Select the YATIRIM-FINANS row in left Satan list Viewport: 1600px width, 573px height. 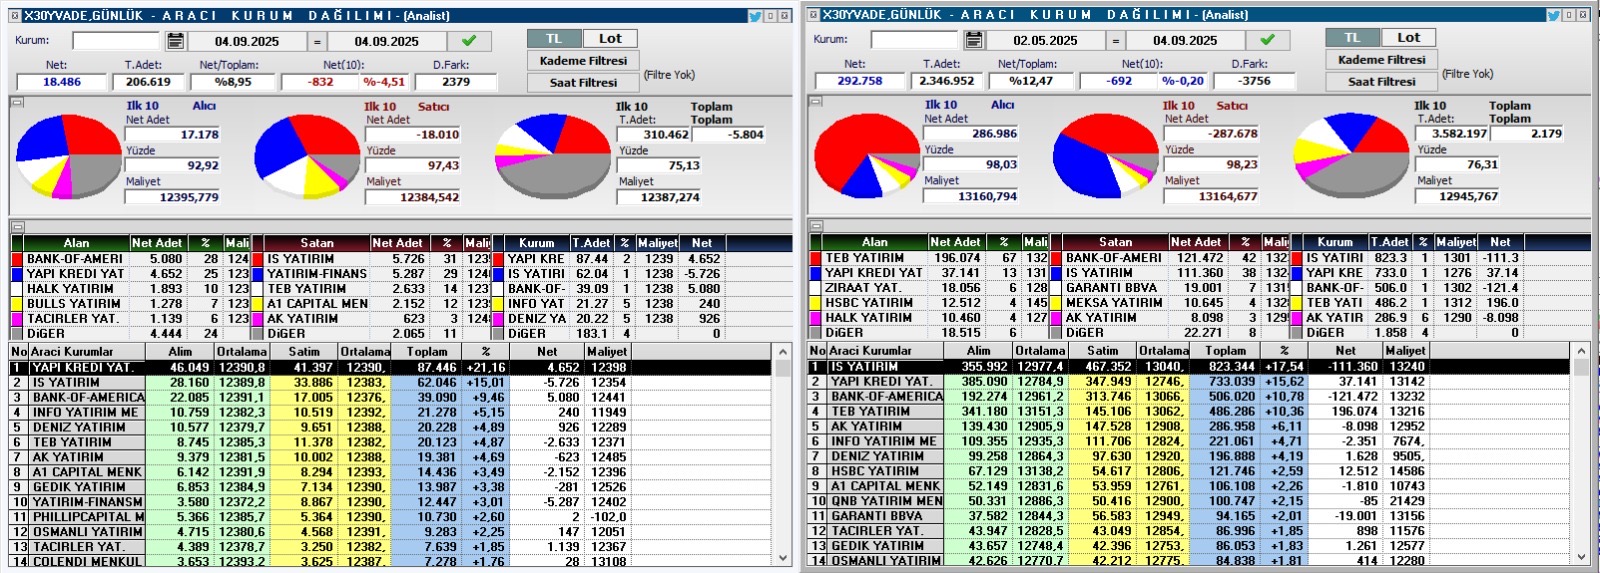[x=372, y=274]
